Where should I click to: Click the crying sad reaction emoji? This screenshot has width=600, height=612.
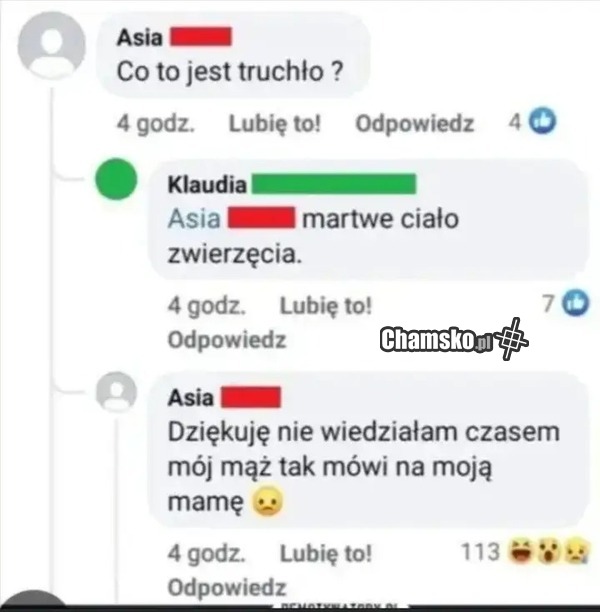click(x=576, y=551)
